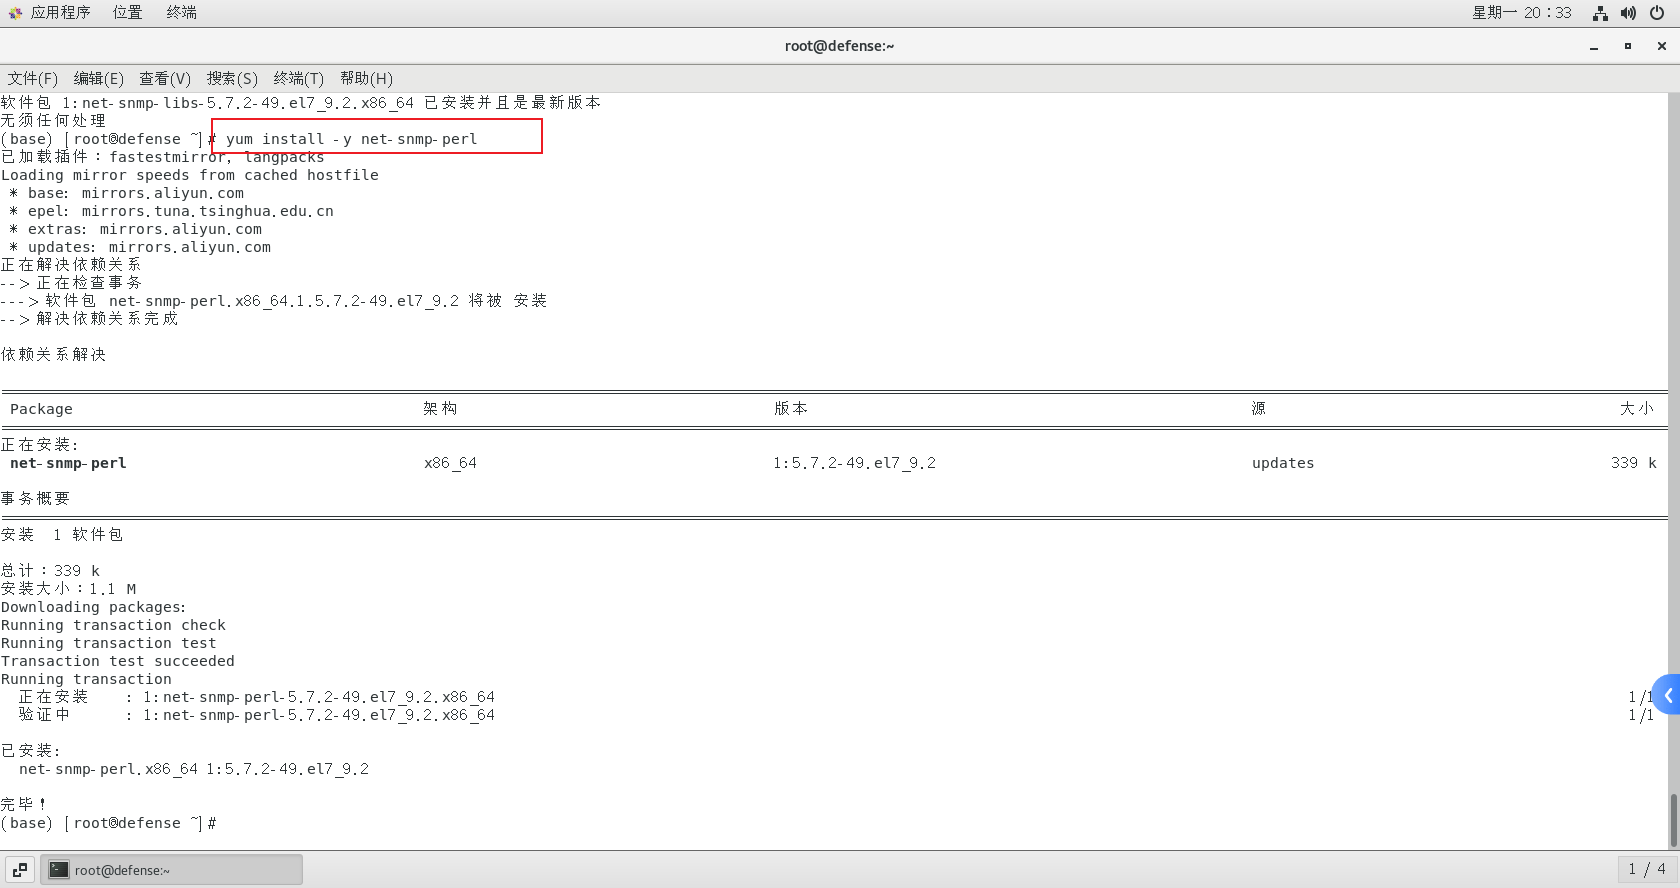Click the 'Loading mirror speeds from cached hostfile' line
This screenshot has width=1680, height=888.
click(190, 175)
